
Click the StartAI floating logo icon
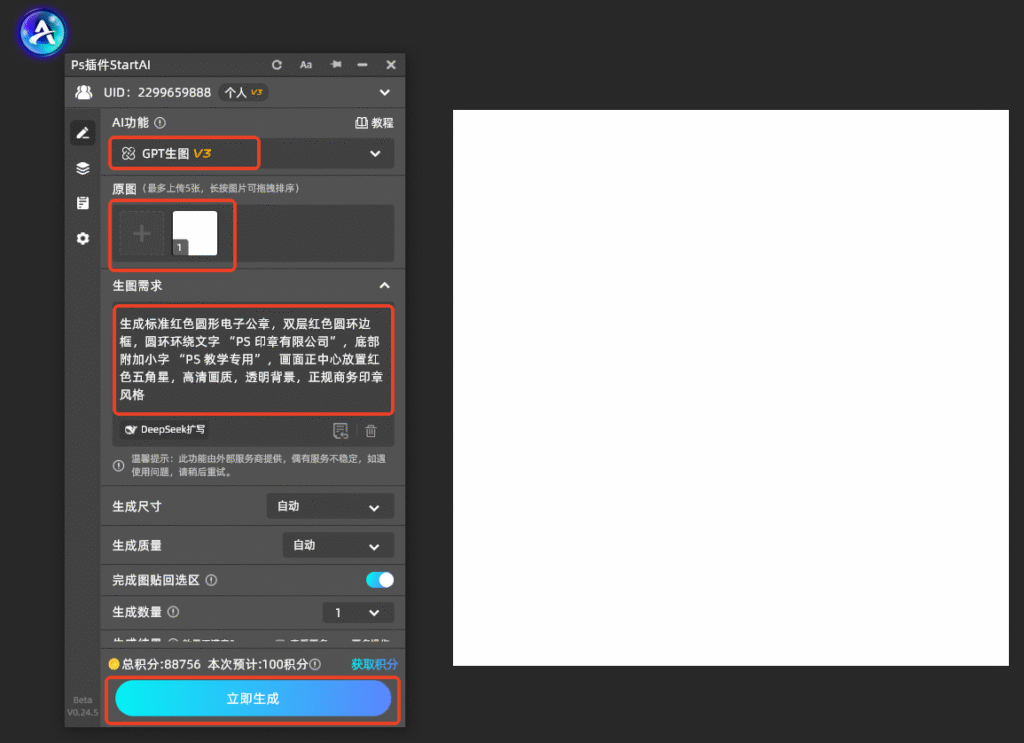42,32
